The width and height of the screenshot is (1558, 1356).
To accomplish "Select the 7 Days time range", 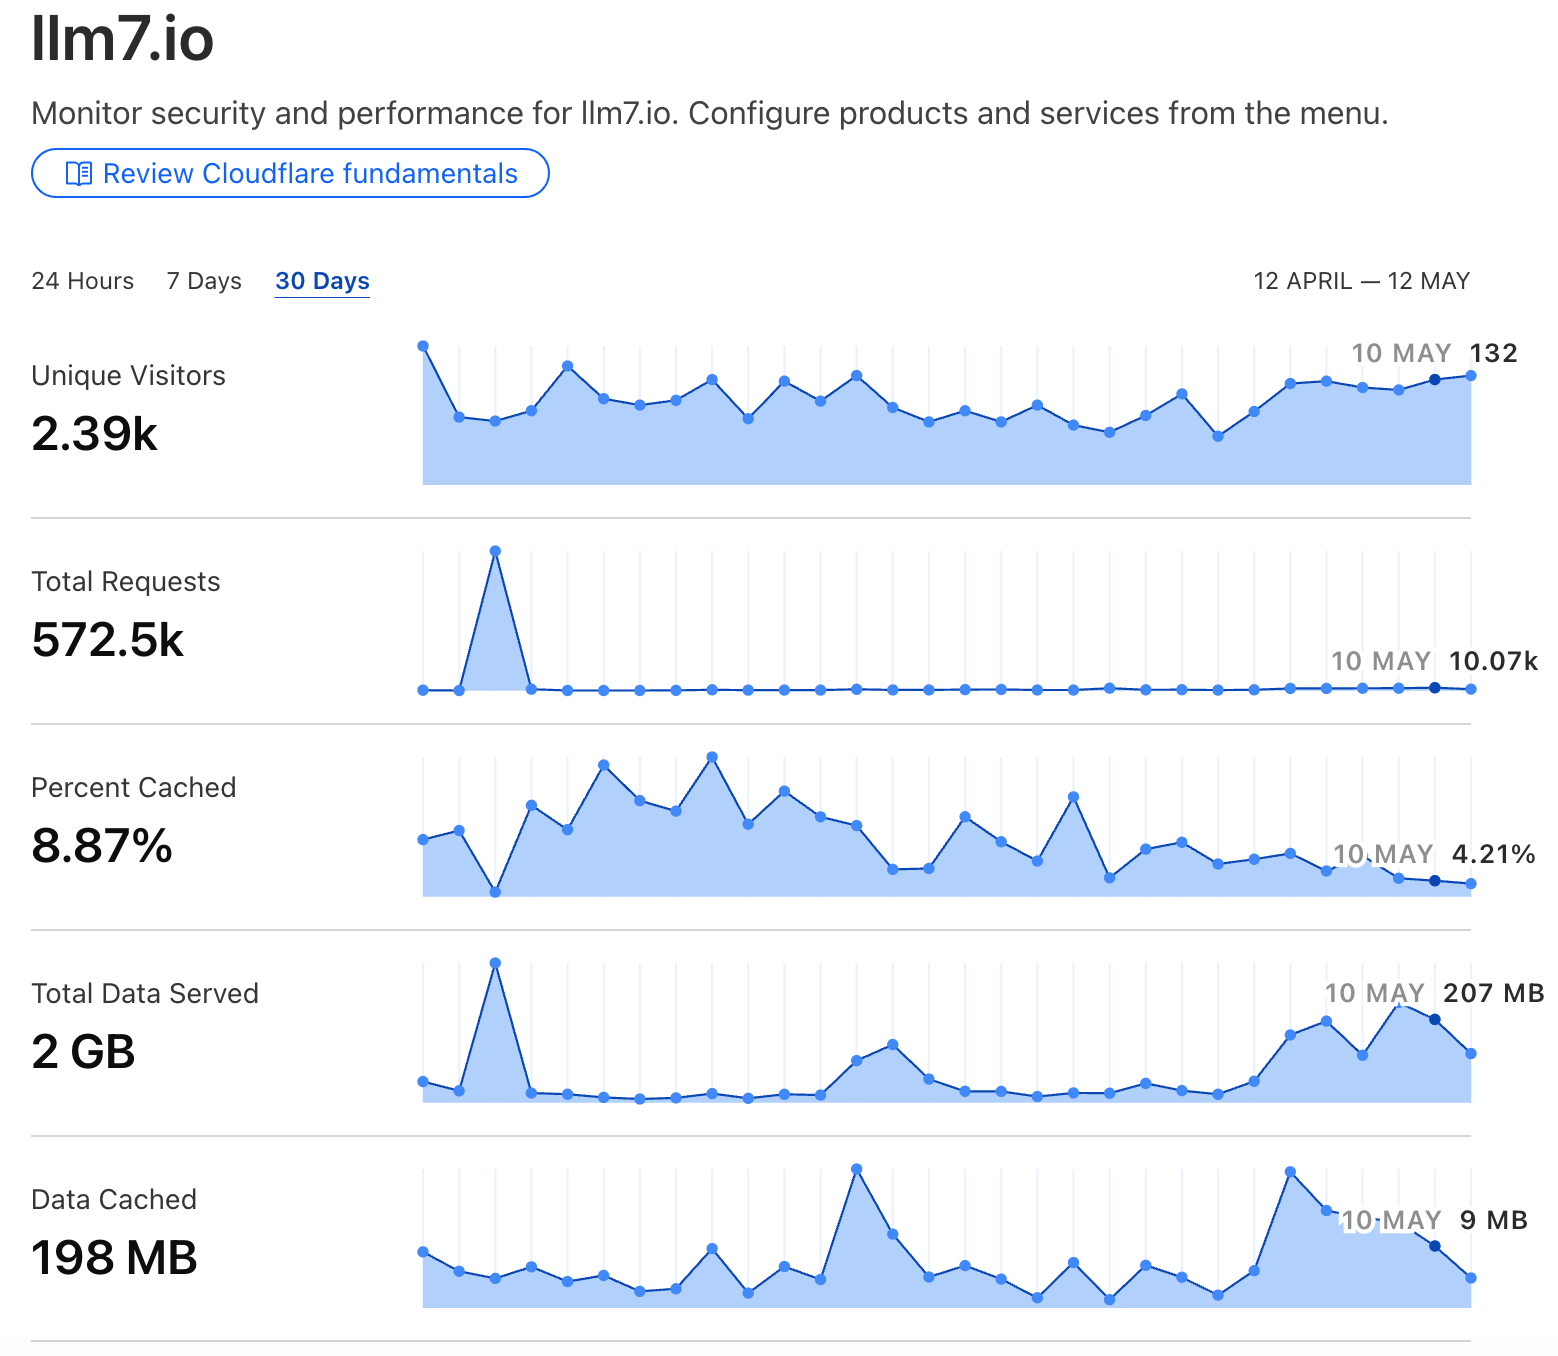I will (204, 281).
